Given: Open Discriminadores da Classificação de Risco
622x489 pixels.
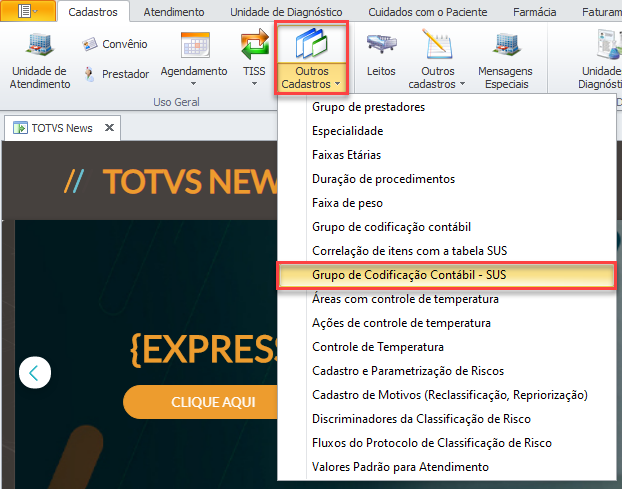Looking at the screenshot, I should [447, 419].
